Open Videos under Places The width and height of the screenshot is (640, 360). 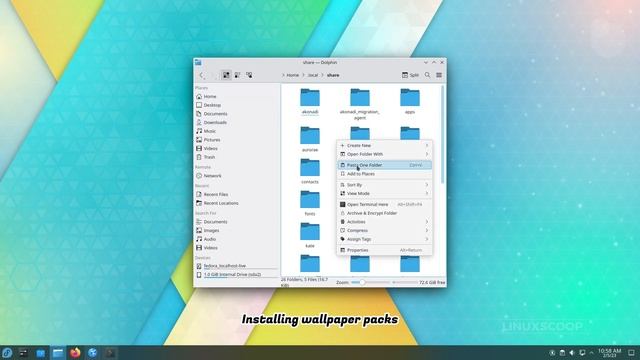[237, 149]
